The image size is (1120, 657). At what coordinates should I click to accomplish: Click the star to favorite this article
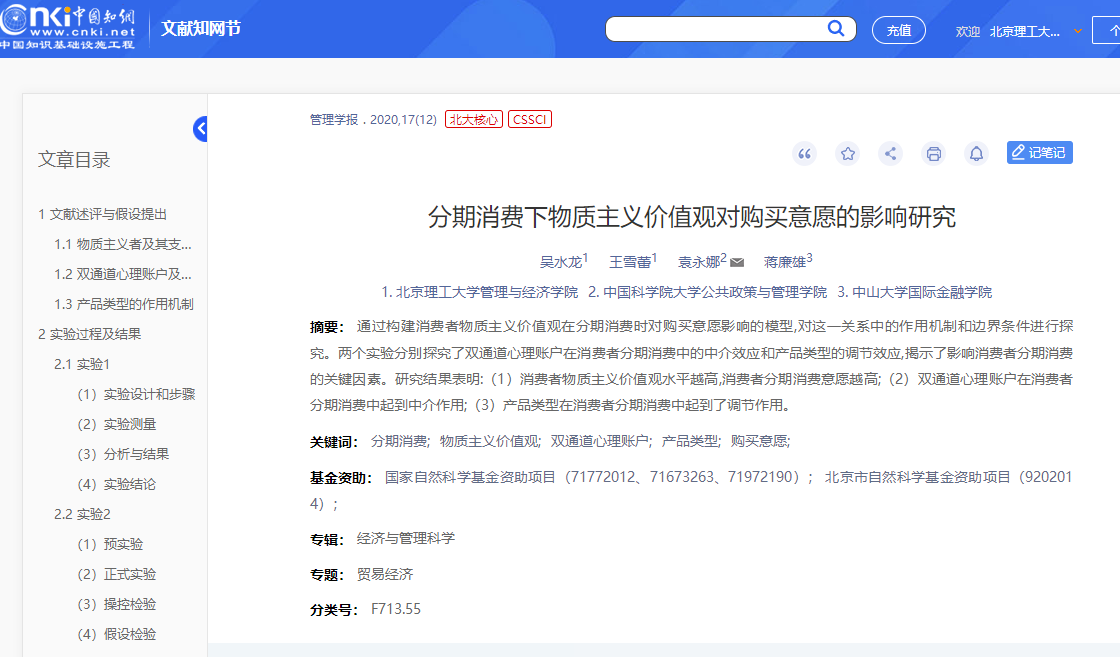click(x=847, y=153)
